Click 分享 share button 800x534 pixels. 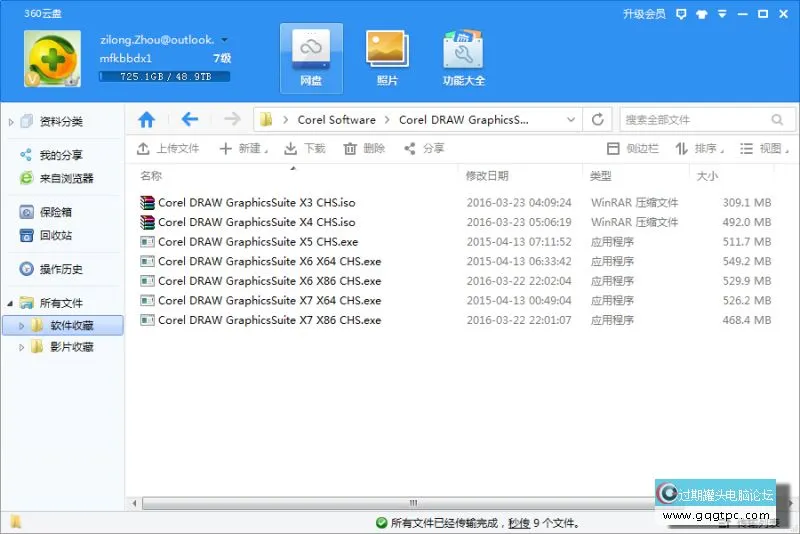pyautogui.click(x=424, y=148)
